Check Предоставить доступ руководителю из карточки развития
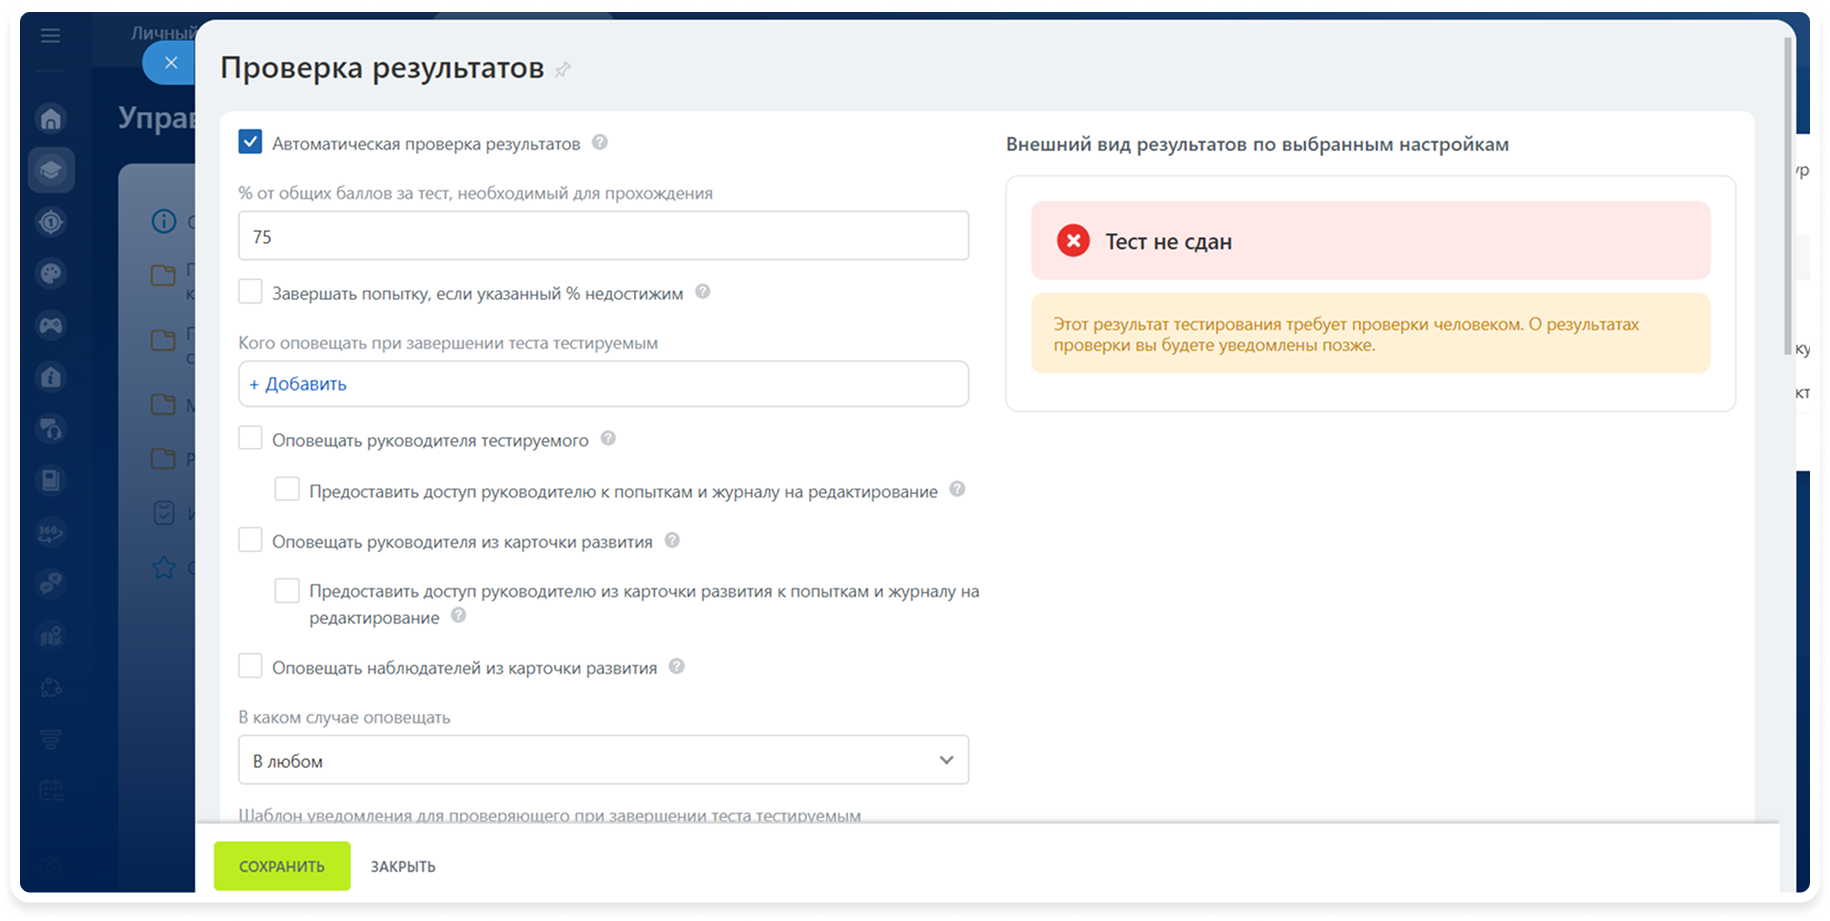Viewport: 1830px width, 921px height. [x=287, y=591]
